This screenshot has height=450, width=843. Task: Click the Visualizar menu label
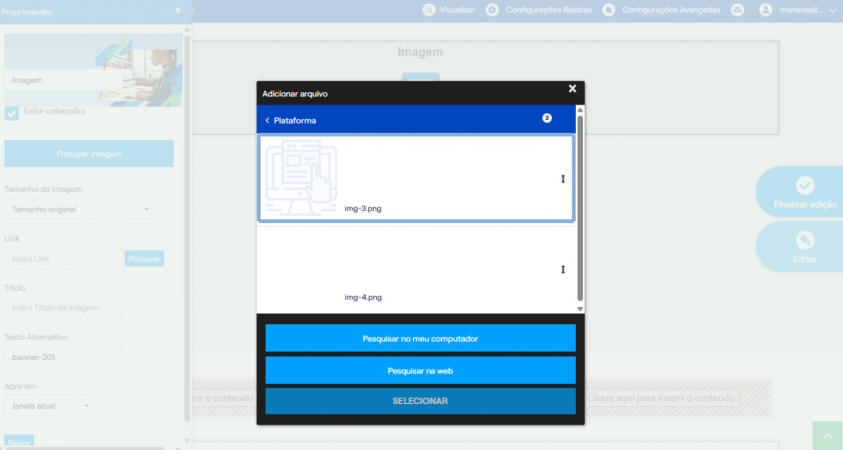click(x=458, y=10)
